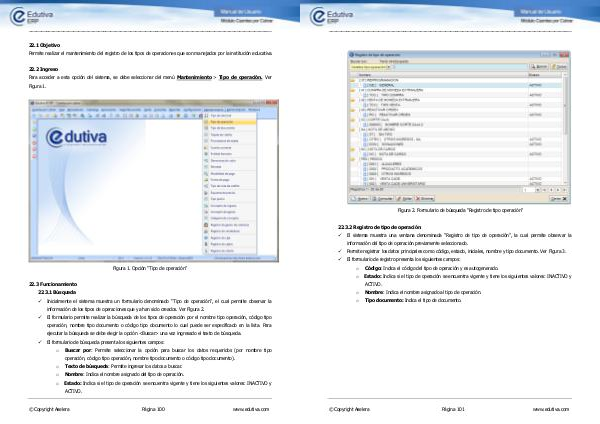This screenshot has height=424, width=600.
Task: Open the www.edutiva.com link on the left page footer
Action: coord(252,409)
